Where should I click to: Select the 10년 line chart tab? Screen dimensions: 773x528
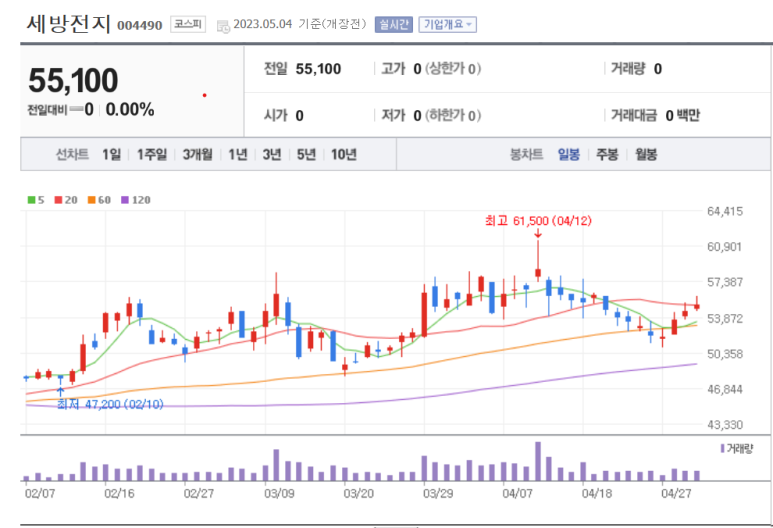pos(344,155)
